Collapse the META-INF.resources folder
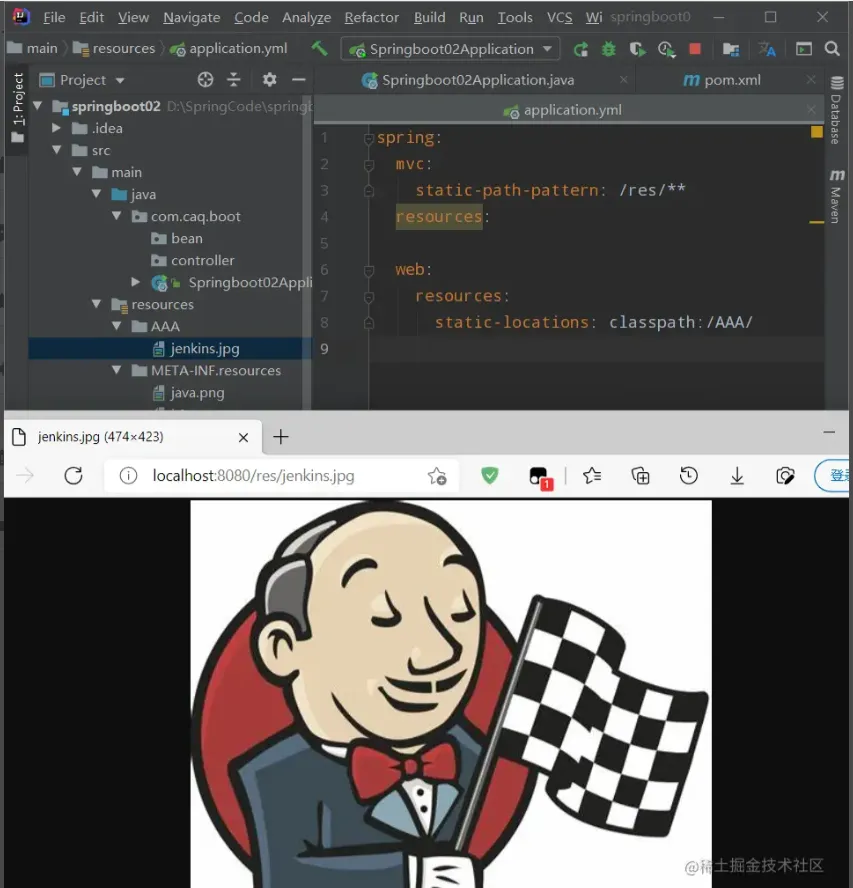Screen dimensions: 853x888 pyautogui.click(x=117, y=370)
